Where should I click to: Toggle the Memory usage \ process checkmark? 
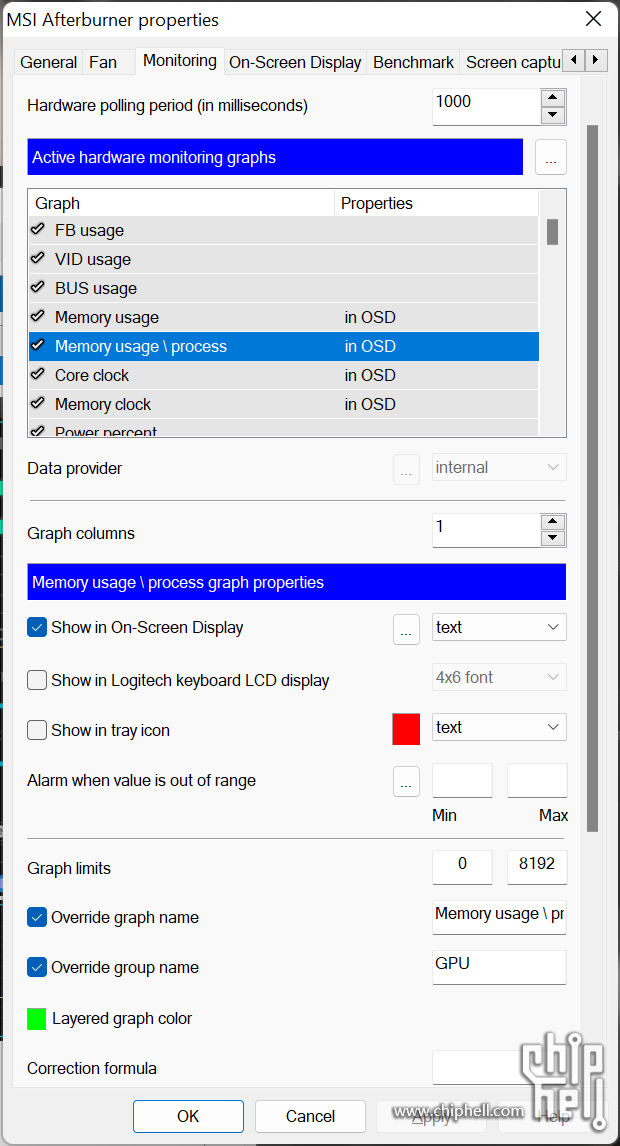tap(37, 346)
